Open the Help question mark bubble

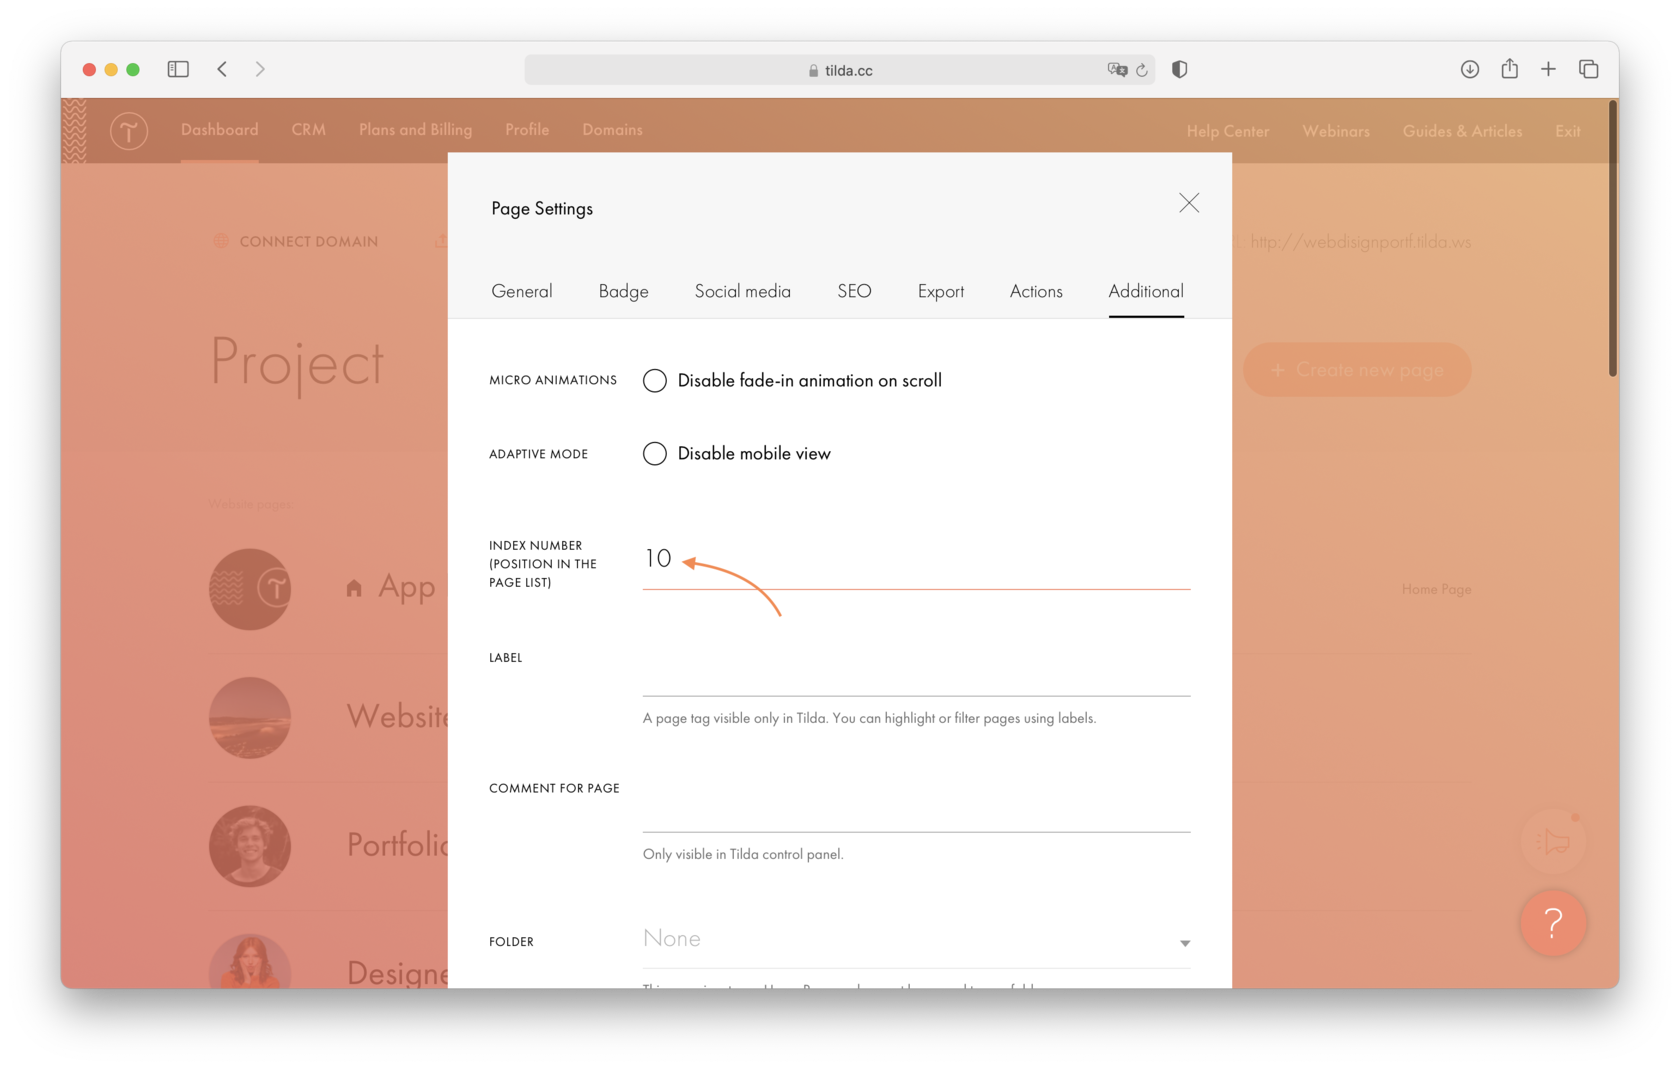pos(1552,923)
